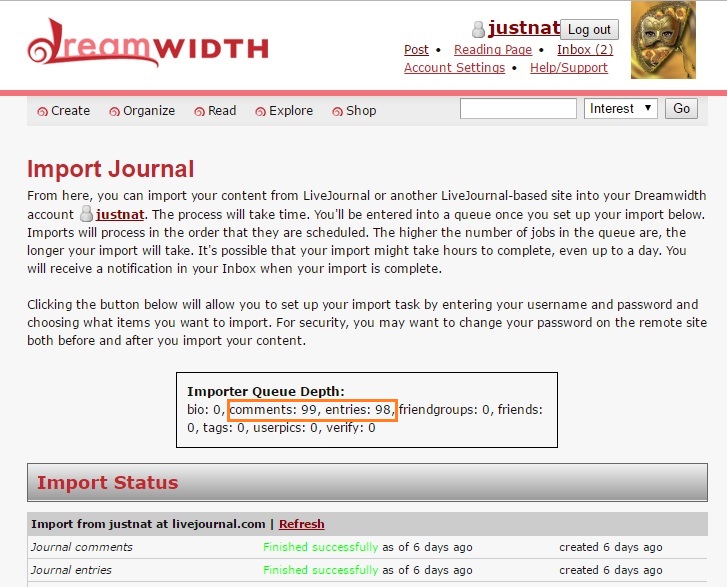Click the swirl icon next to Create

pyautogui.click(x=43, y=111)
